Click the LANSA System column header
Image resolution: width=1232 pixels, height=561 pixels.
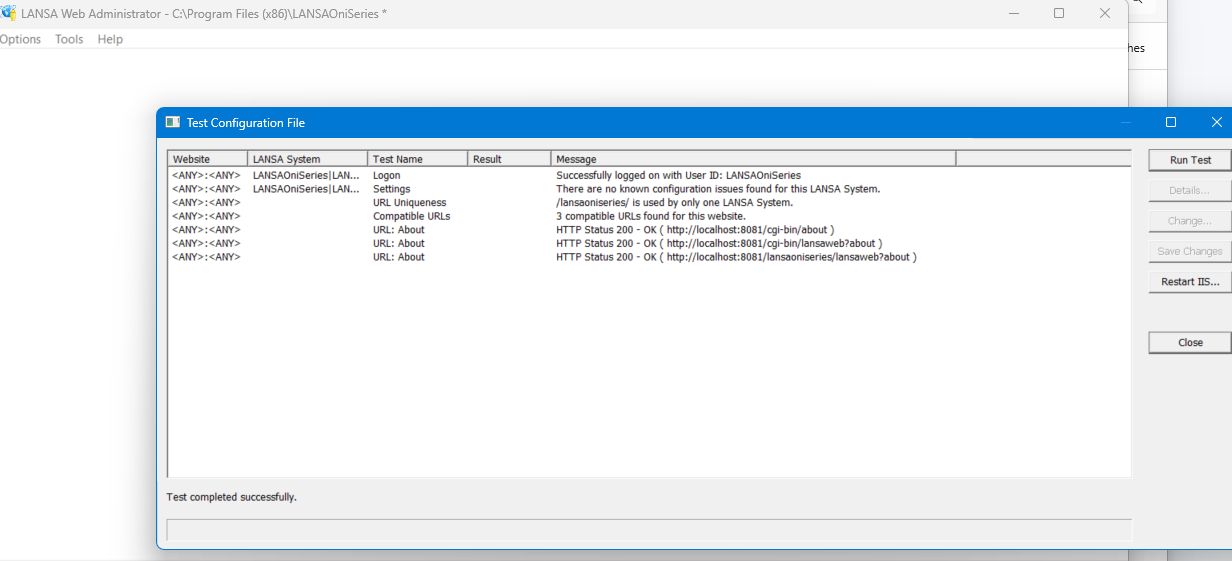pos(307,159)
